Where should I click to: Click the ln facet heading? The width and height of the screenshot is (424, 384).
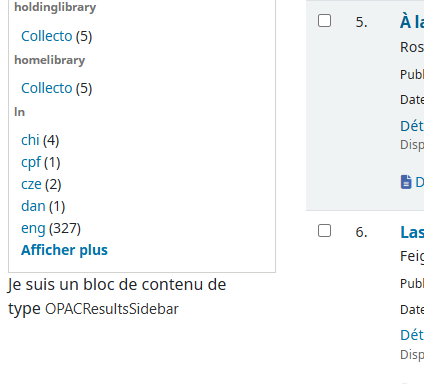[x=19, y=112]
